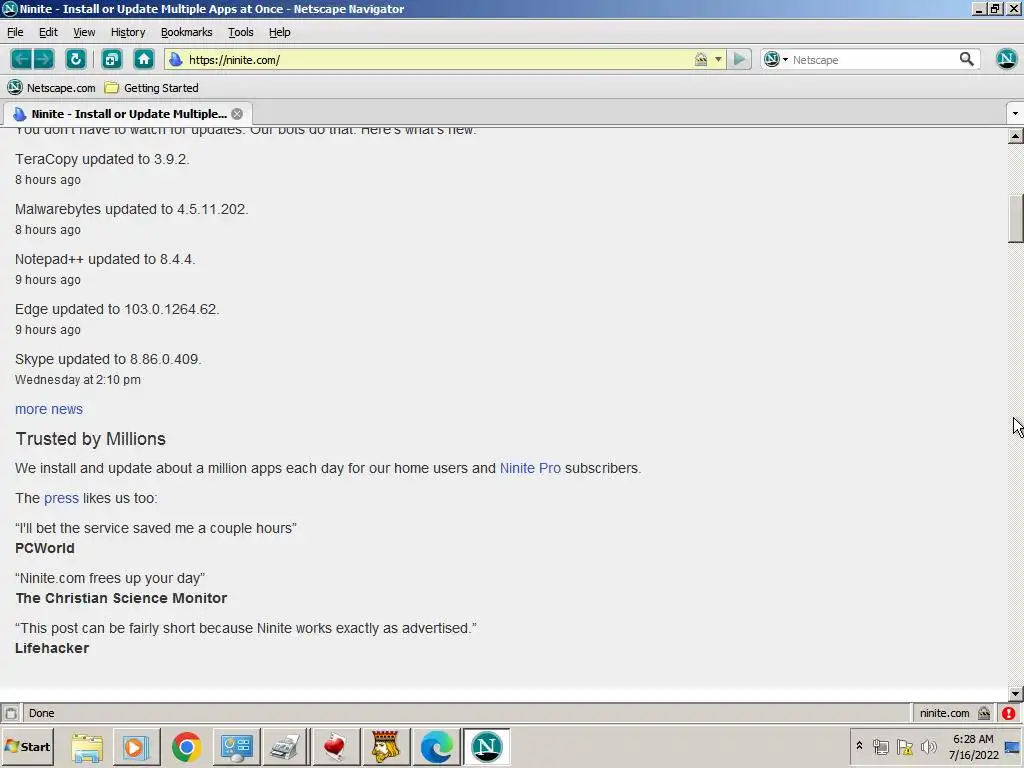This screenshot has height=768, width=1024.
Task: Click the taskbar clock showing 6:28 AM
Action: tap(973, 746)
